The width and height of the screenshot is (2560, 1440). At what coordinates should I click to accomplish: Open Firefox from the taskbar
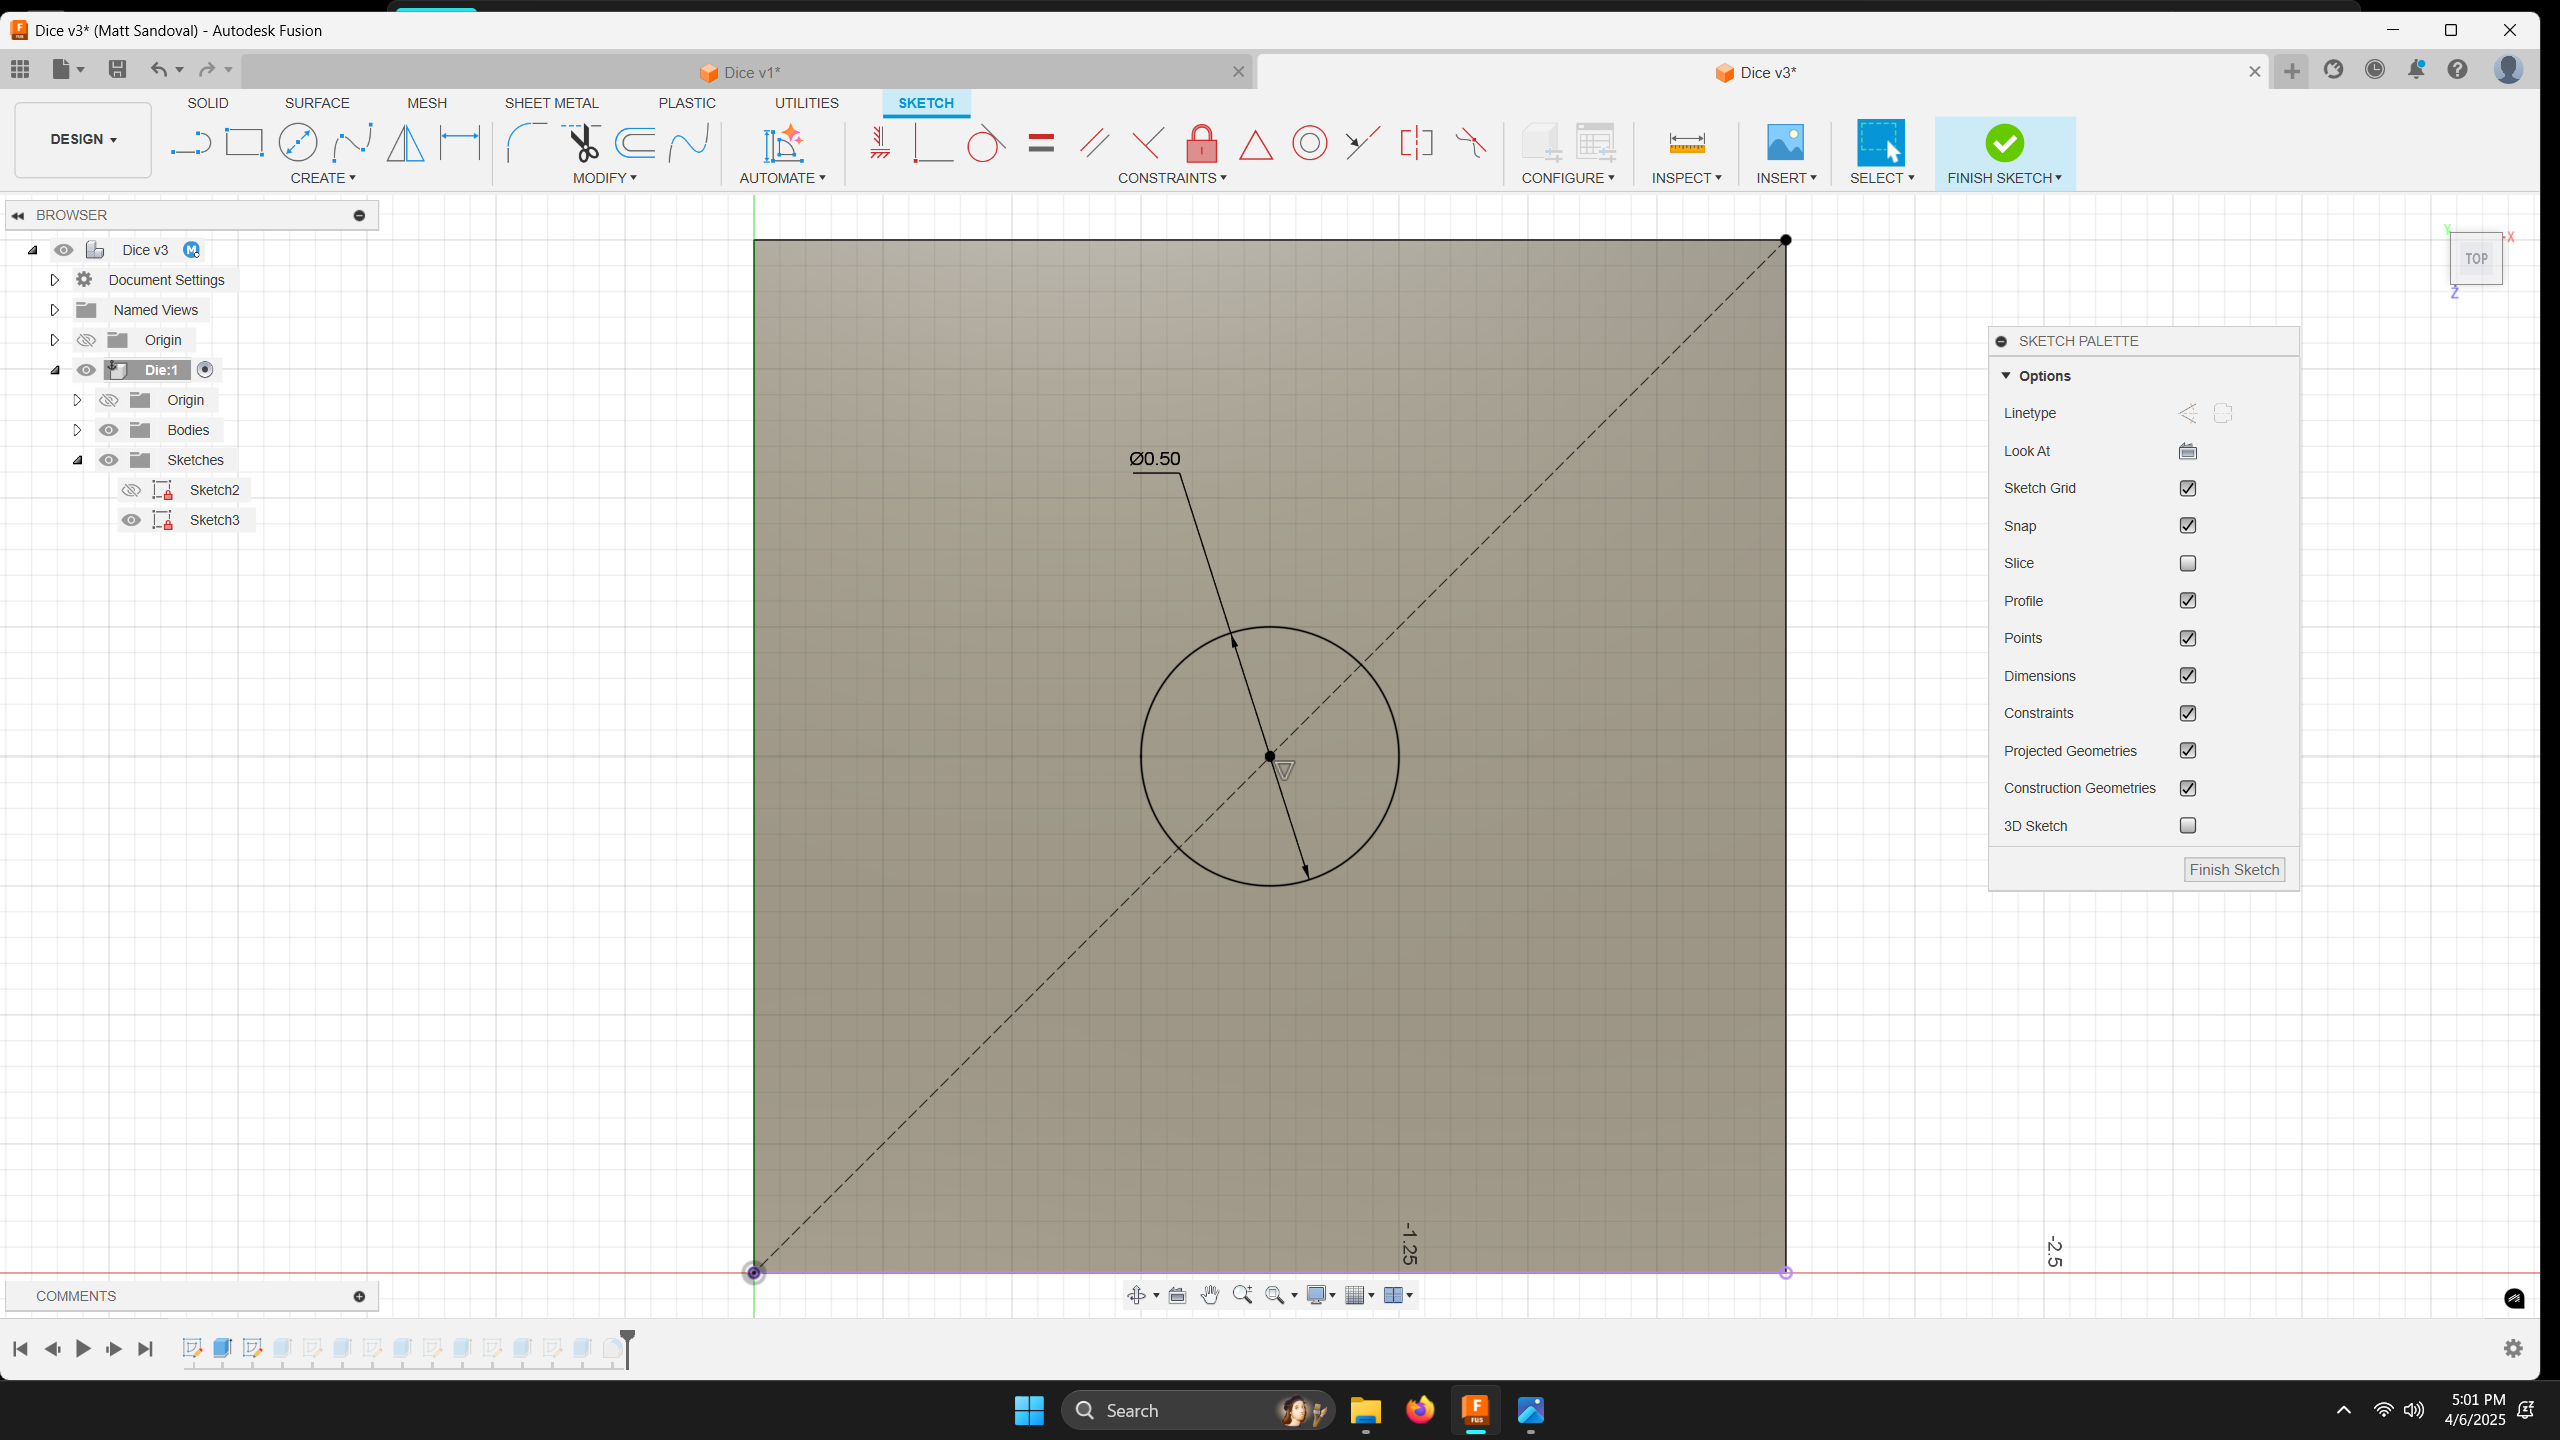point(1419,1410)
